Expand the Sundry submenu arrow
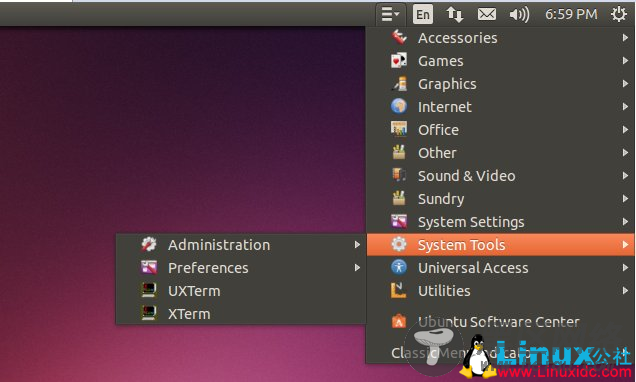This screenshot has height=382, width=636. point(625,199)
